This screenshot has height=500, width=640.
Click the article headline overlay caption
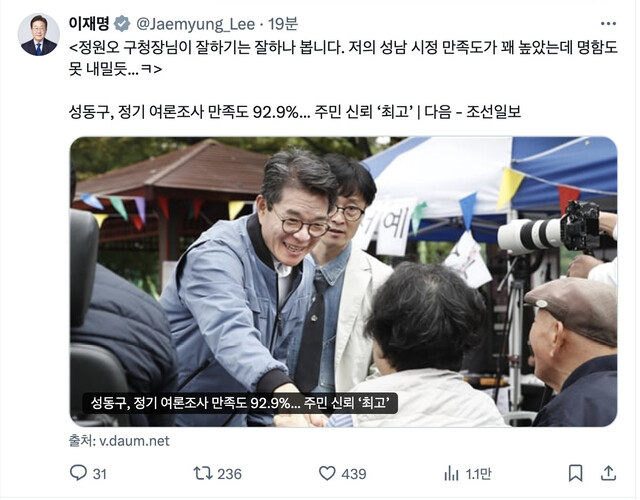240,403
